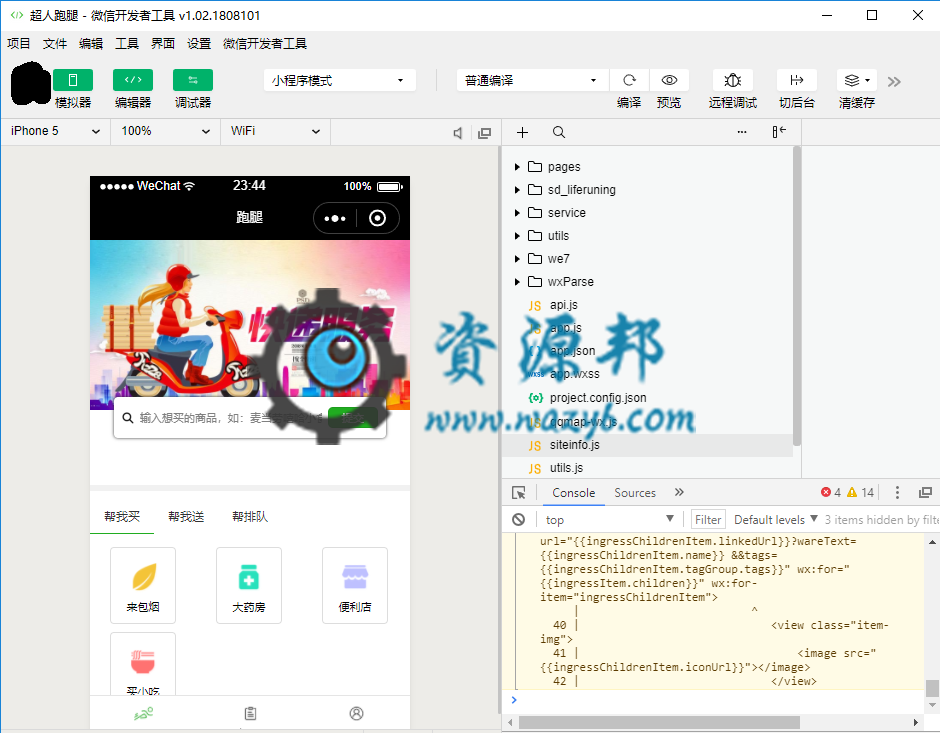
Task: Collapse the file tree panel icon
Action: (779, 132)
